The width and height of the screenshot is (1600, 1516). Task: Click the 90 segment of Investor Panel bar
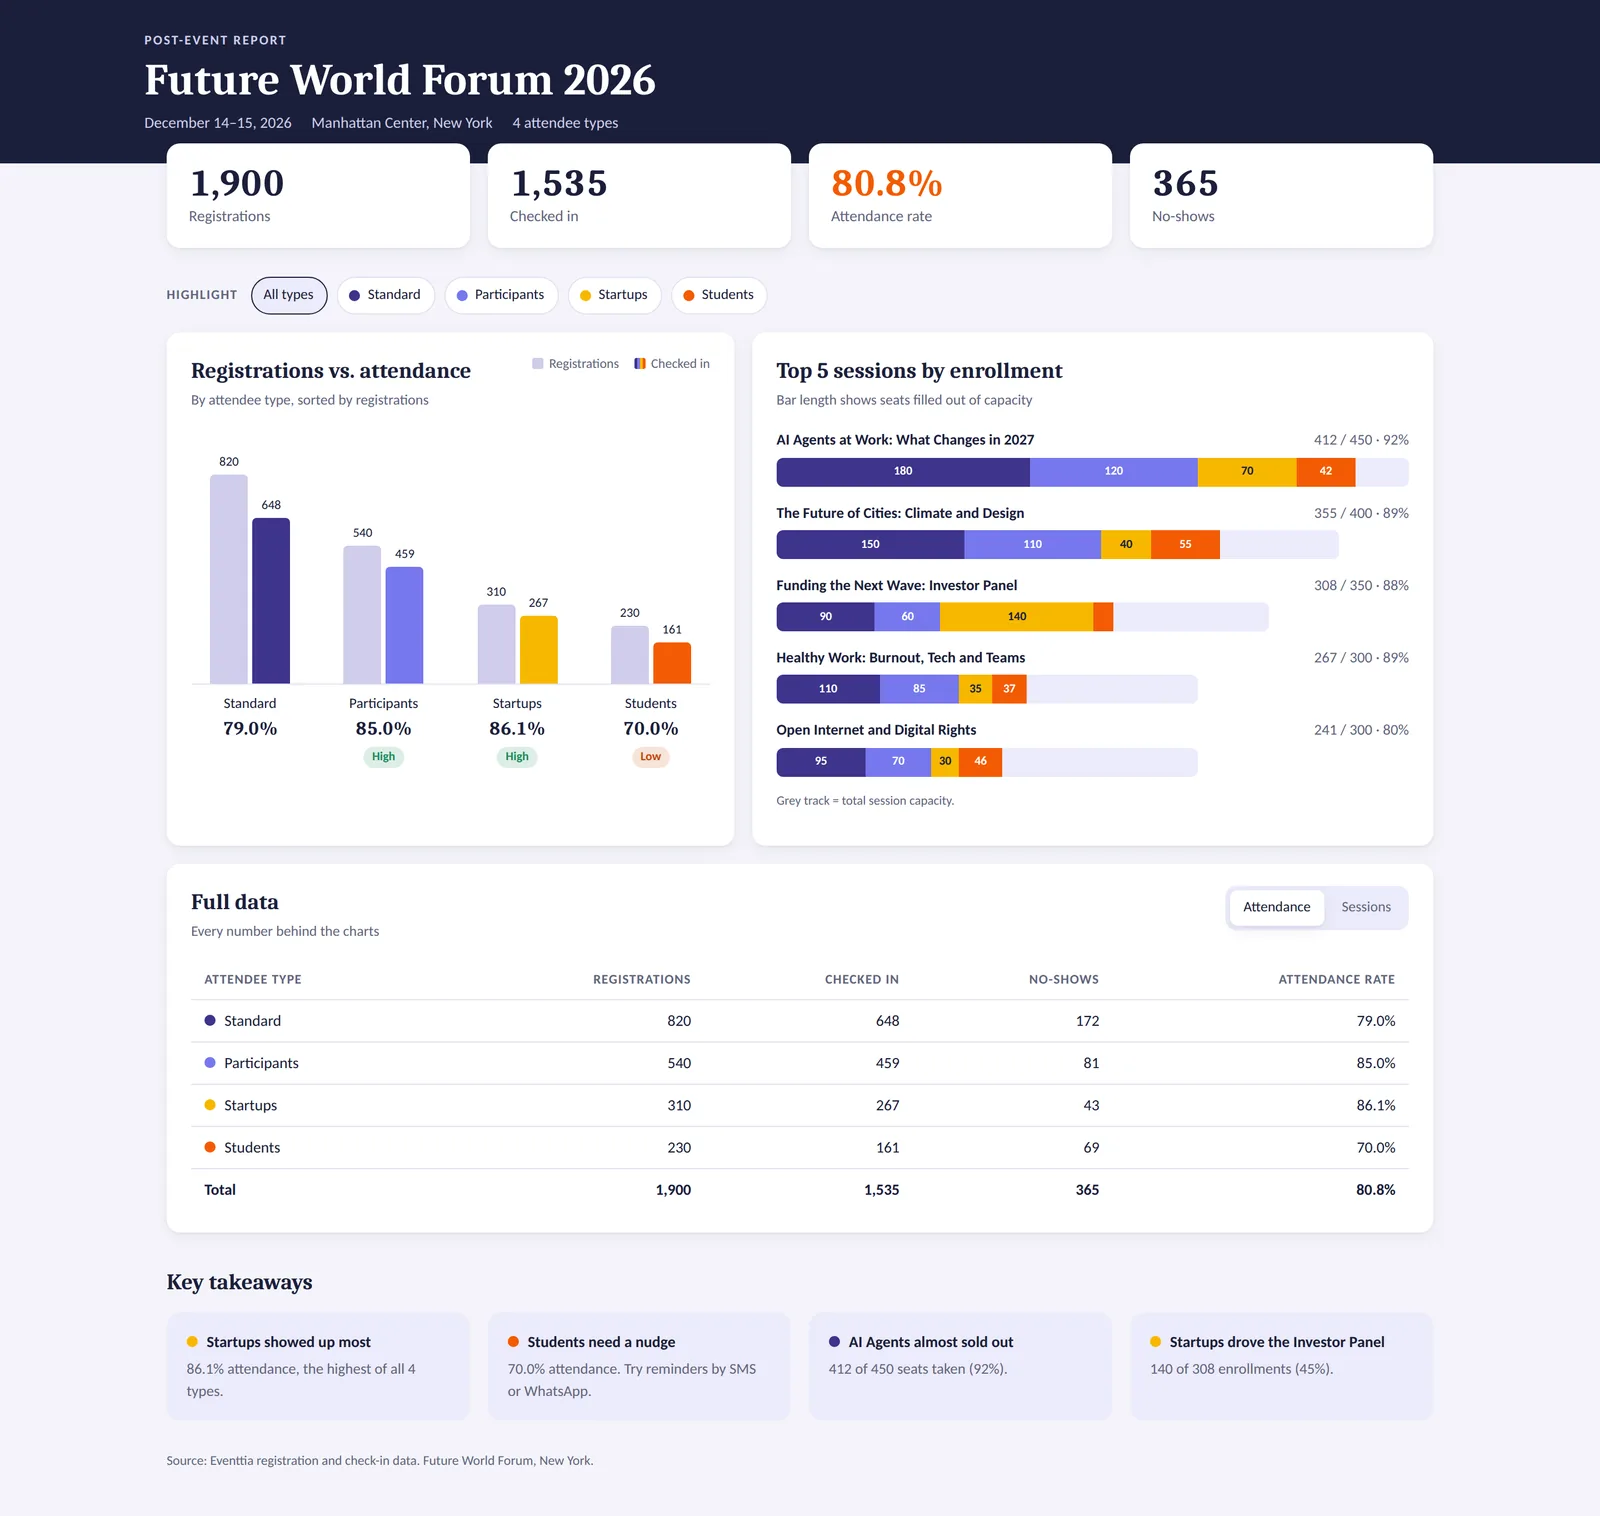[825, 617]
